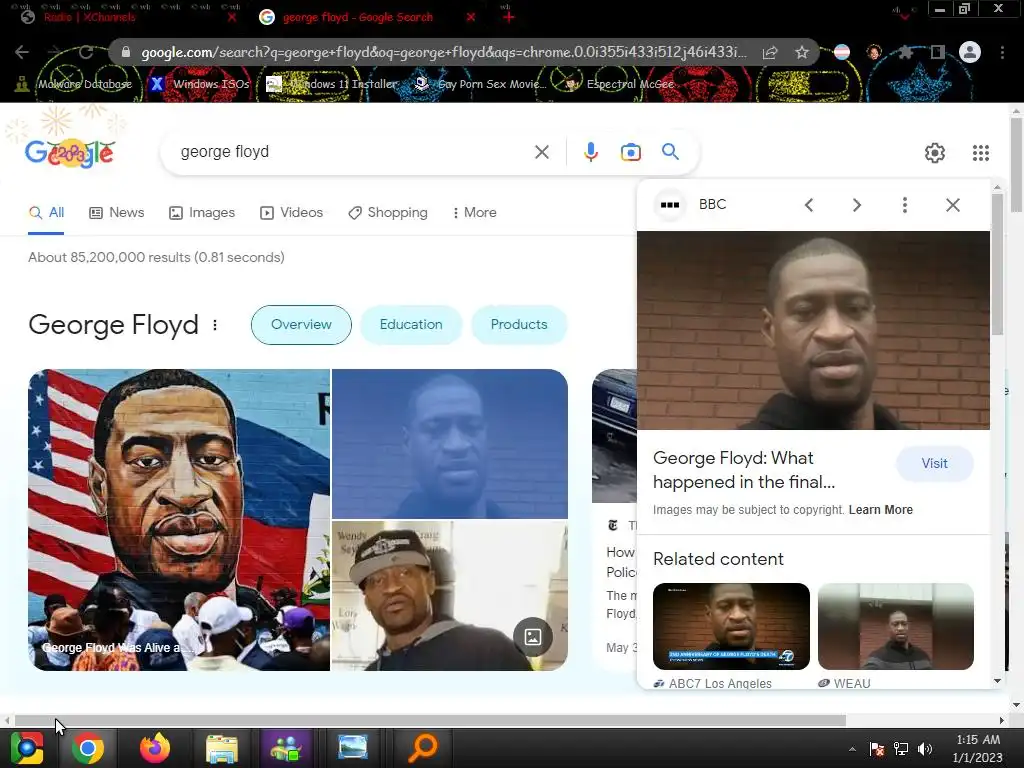Image resolution: width=1024 pixels, height=768 pixels.
Task: Click the search box containing george floyd
Action: tap(353, 152)
